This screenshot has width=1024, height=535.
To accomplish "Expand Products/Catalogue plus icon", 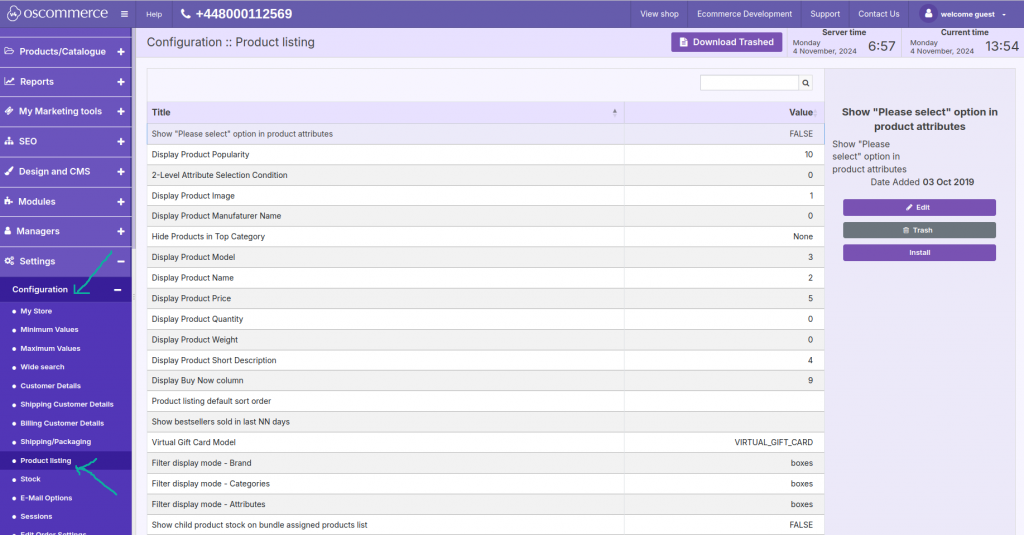I will click(x=121, y=52).
